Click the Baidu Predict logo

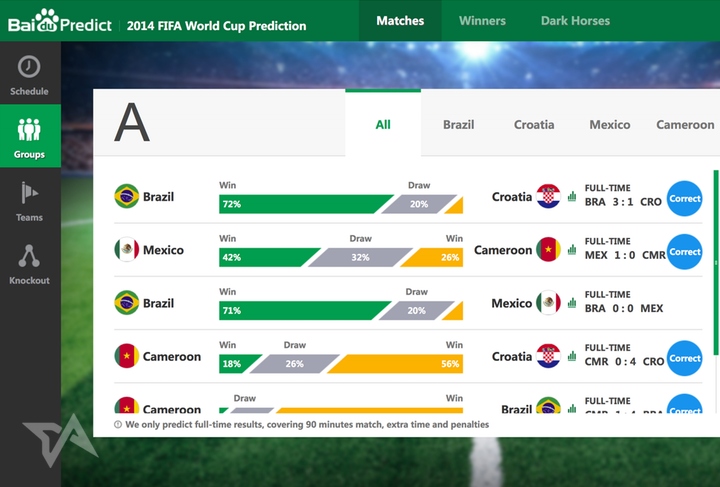coord(60,21)
